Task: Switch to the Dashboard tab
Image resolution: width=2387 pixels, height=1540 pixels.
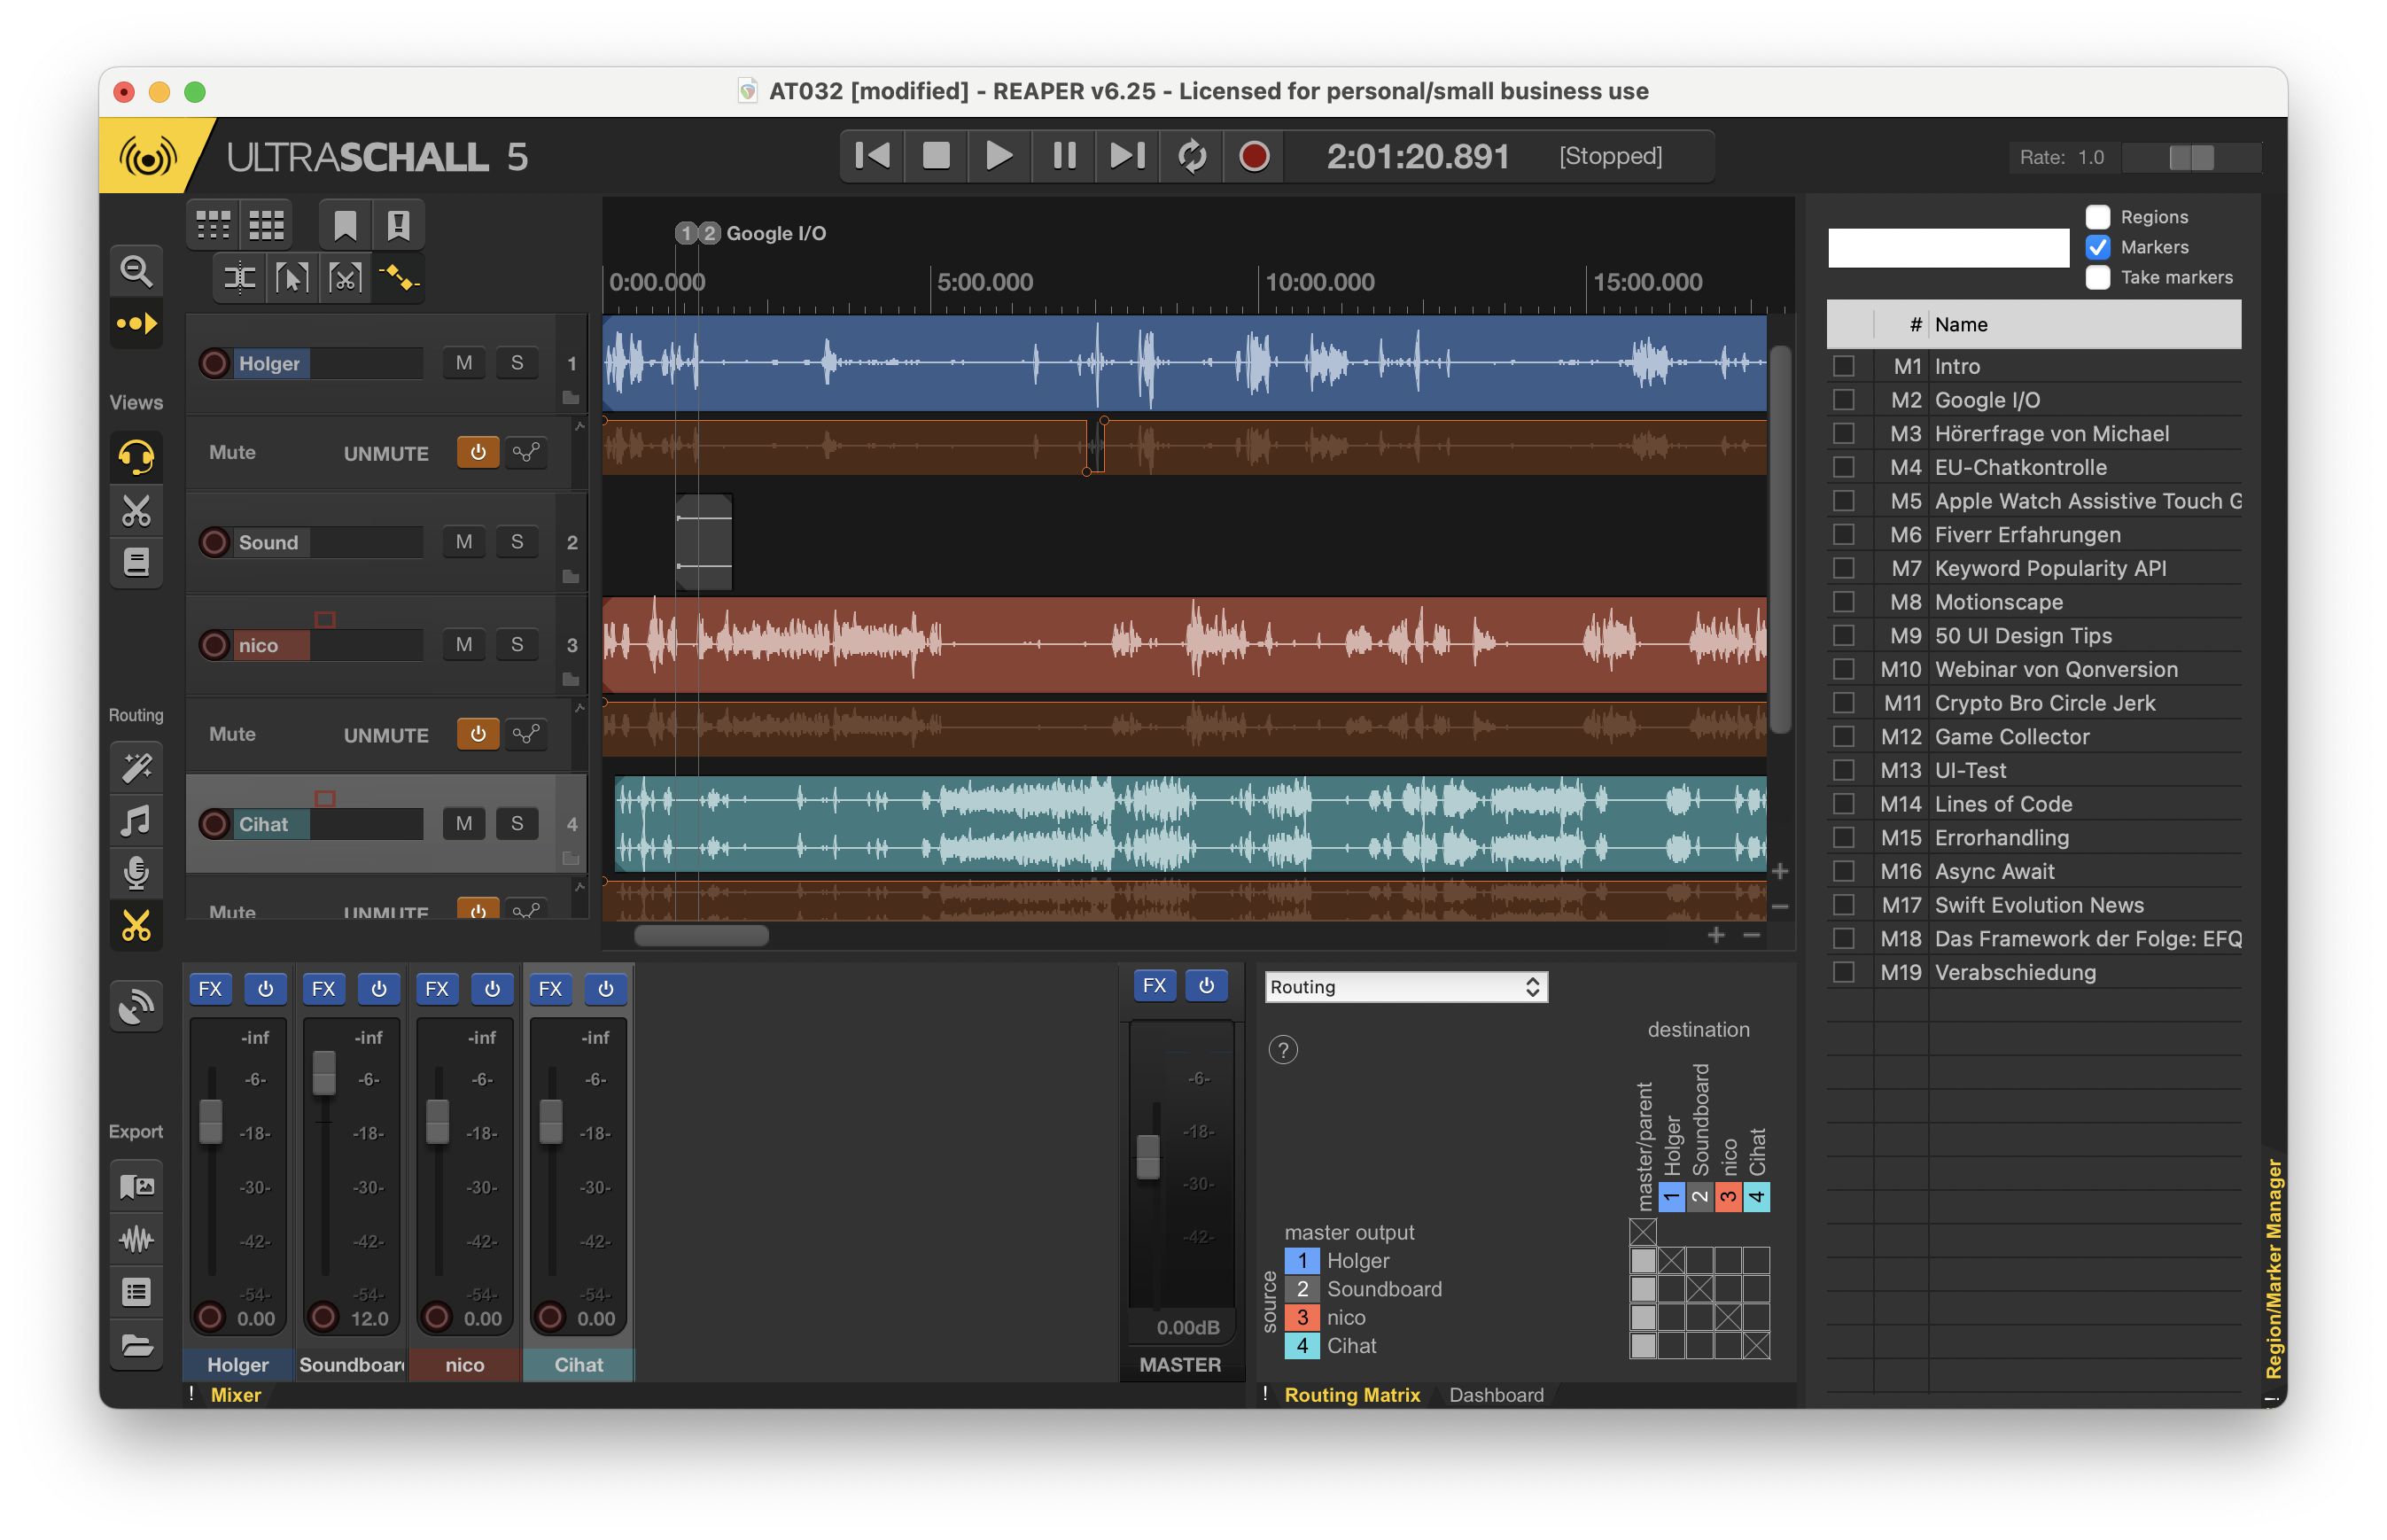Action: 1496,1395
